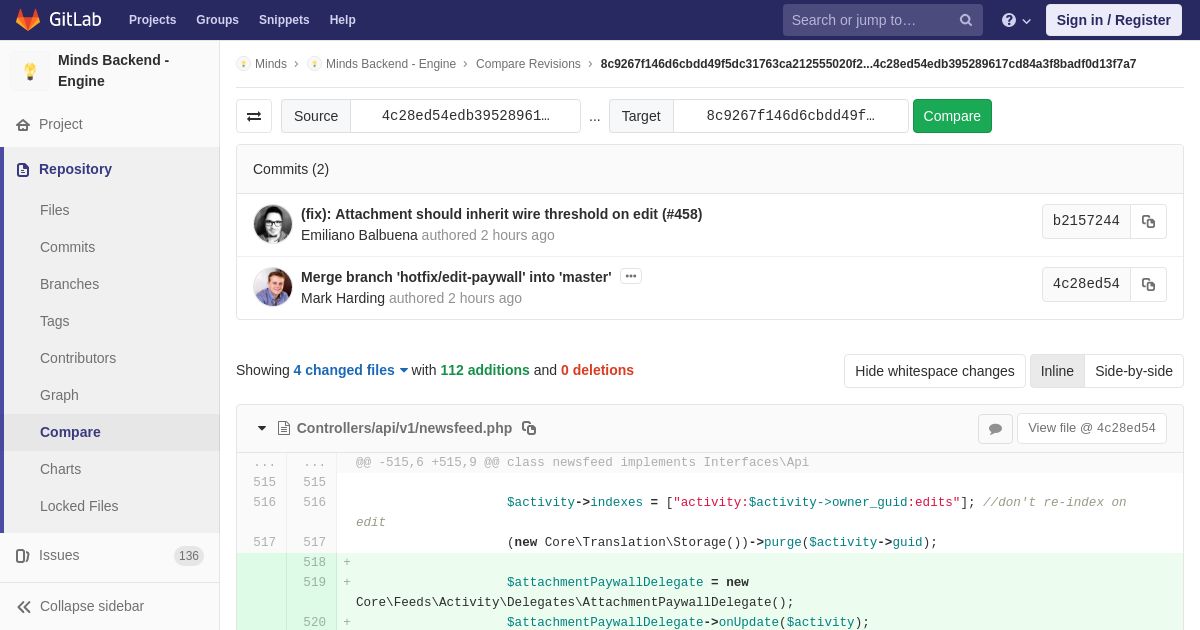Click the Issues count badge 136
Screen dimensions: 1200x630
click(189, 556)
